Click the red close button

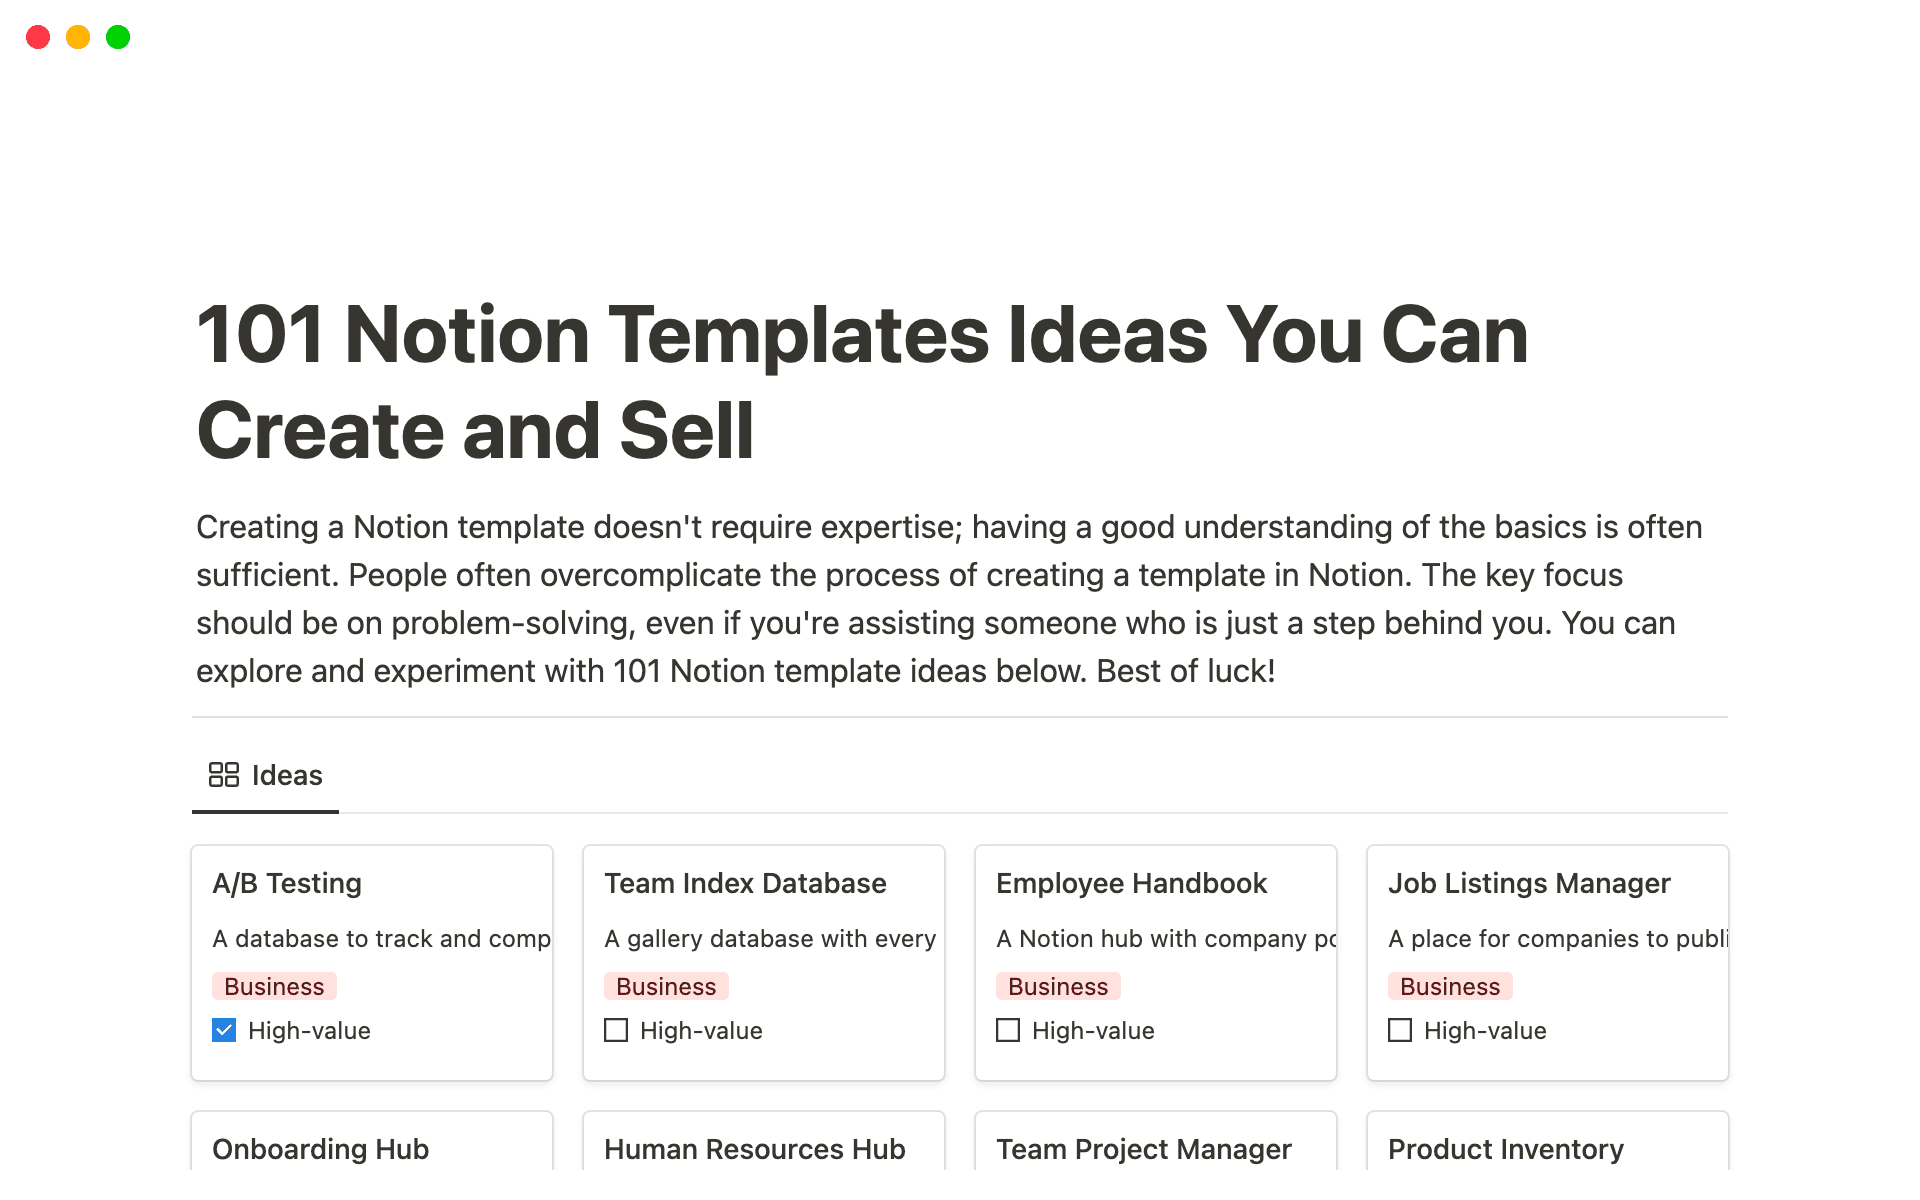[38, 37]
